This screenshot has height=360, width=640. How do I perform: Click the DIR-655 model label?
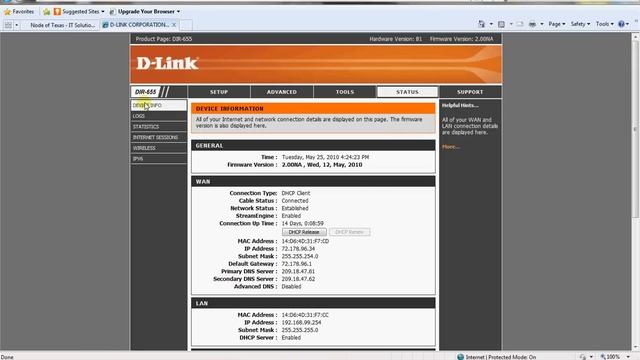(145, 92)
